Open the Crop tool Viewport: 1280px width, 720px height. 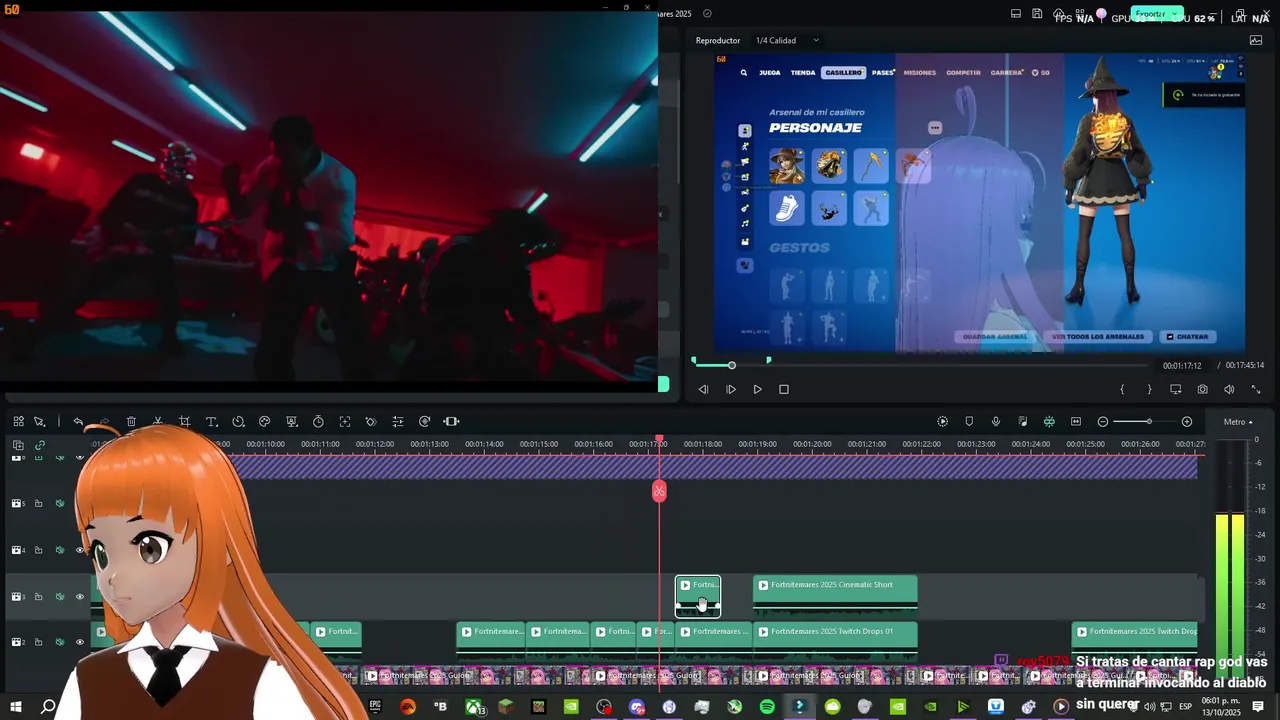point(185,422)
